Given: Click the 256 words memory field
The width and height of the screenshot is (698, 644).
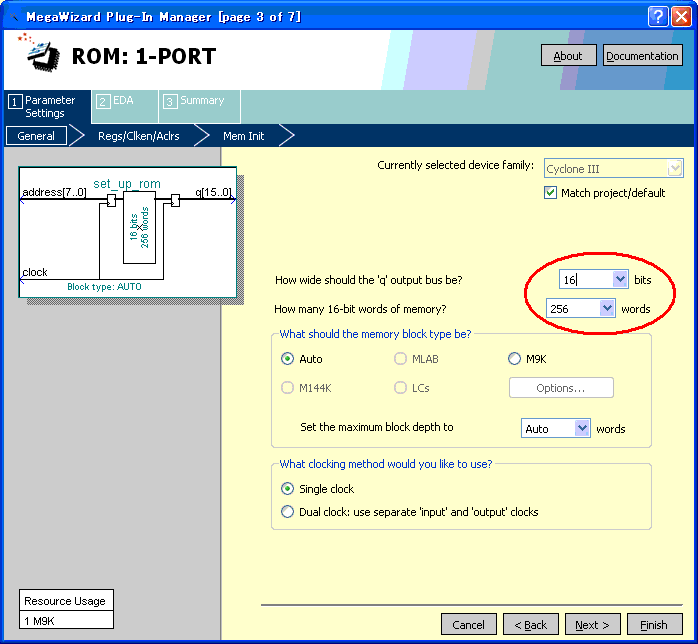Looking at the screenshot, I should pos(573,308).
